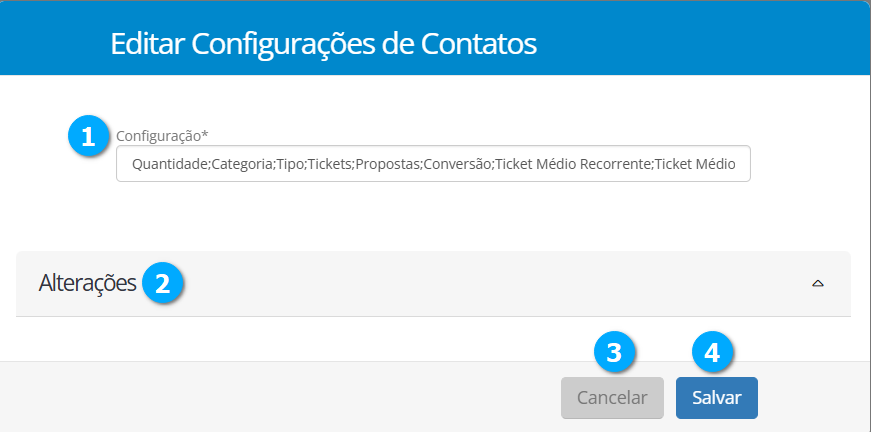
Task: Collapse the Alterações section with the chevron
Action: (x=817, y=284)
